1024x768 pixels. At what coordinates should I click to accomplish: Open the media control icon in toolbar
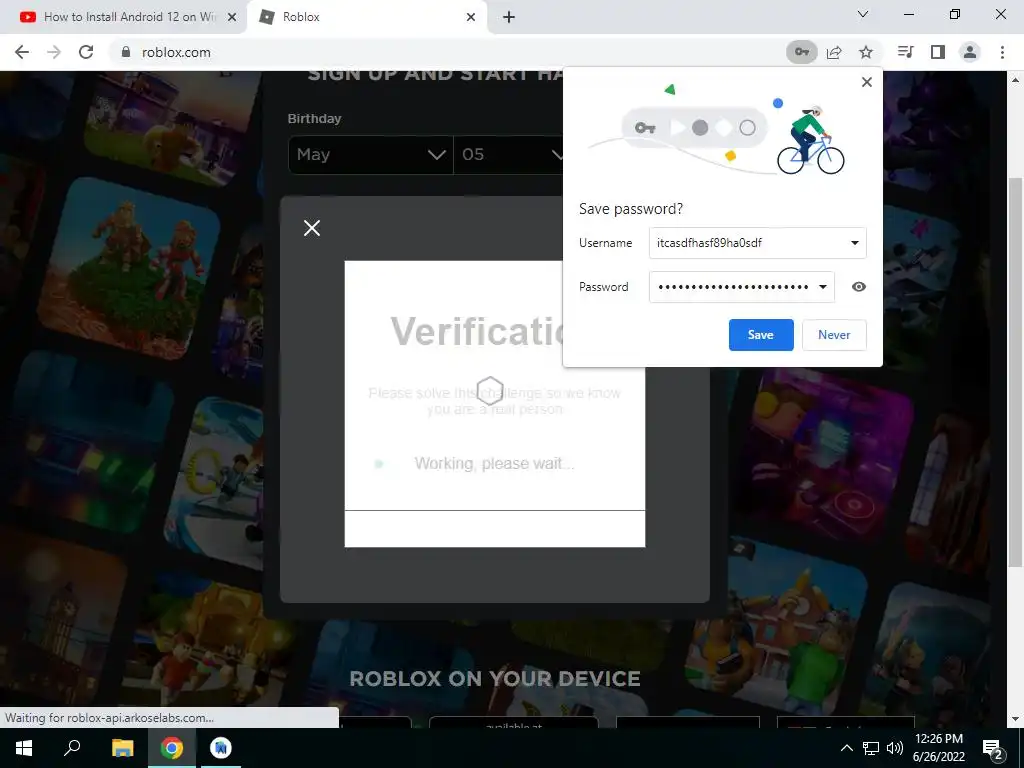tap(906, 52)
